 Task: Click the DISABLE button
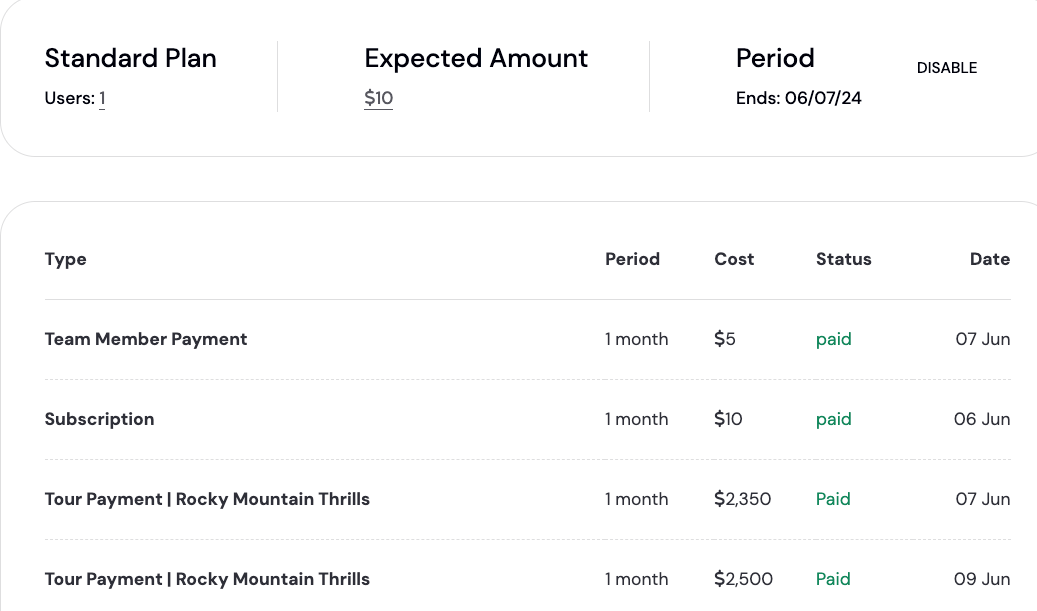946,67
